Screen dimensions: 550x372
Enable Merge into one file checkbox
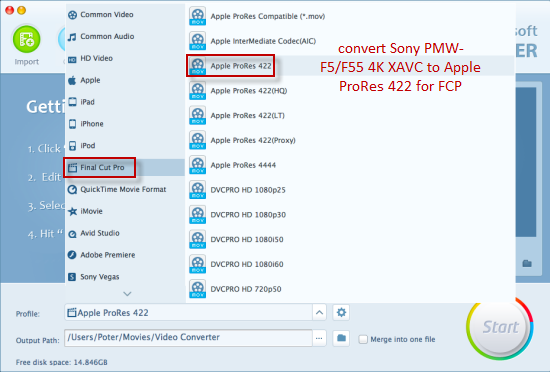pos(363,339)
